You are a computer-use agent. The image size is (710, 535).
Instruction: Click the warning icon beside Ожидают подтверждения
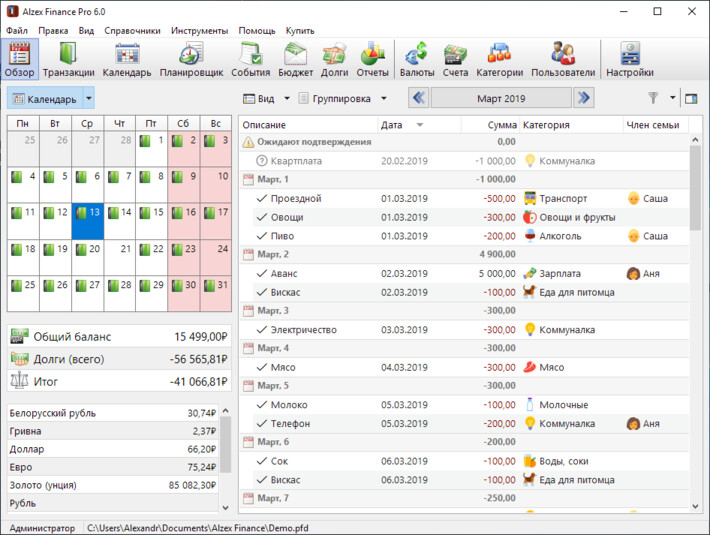tap(248, 142)
